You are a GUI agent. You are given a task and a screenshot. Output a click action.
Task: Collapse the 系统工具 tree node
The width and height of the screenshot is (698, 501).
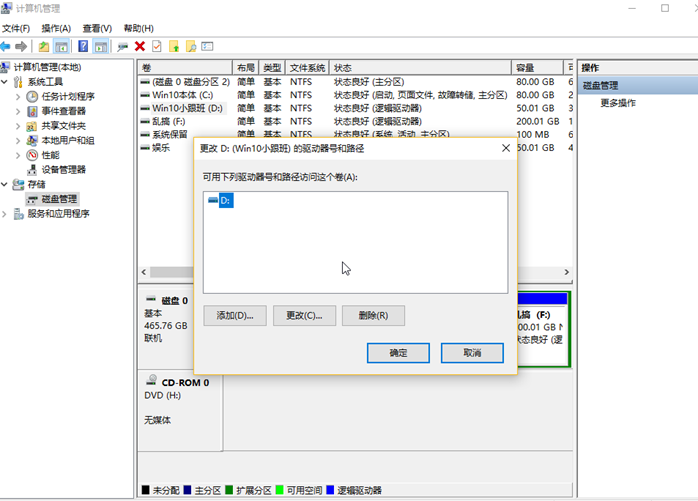6,82
